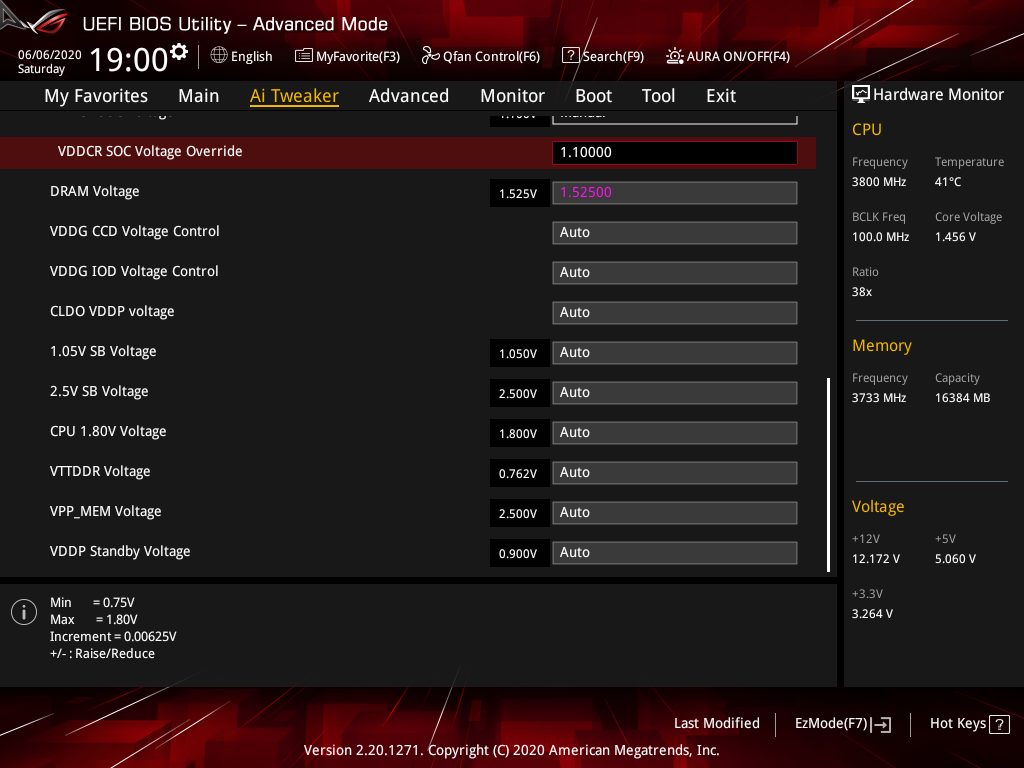
Task: Open CLDO VDDP voltage dropdown
Action: point(675,312)
